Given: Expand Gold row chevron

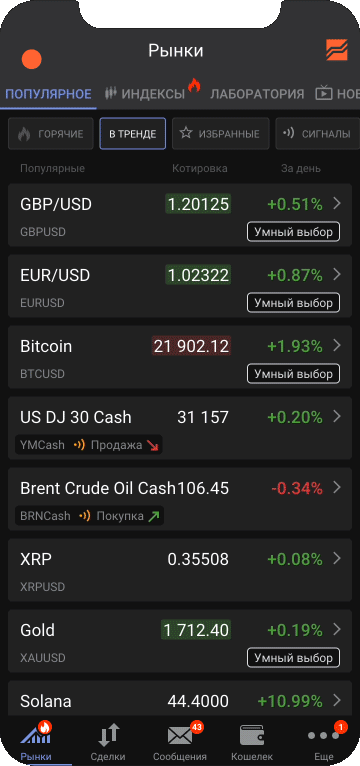Looking at the screenshot, I should click(x=336, y=630).
